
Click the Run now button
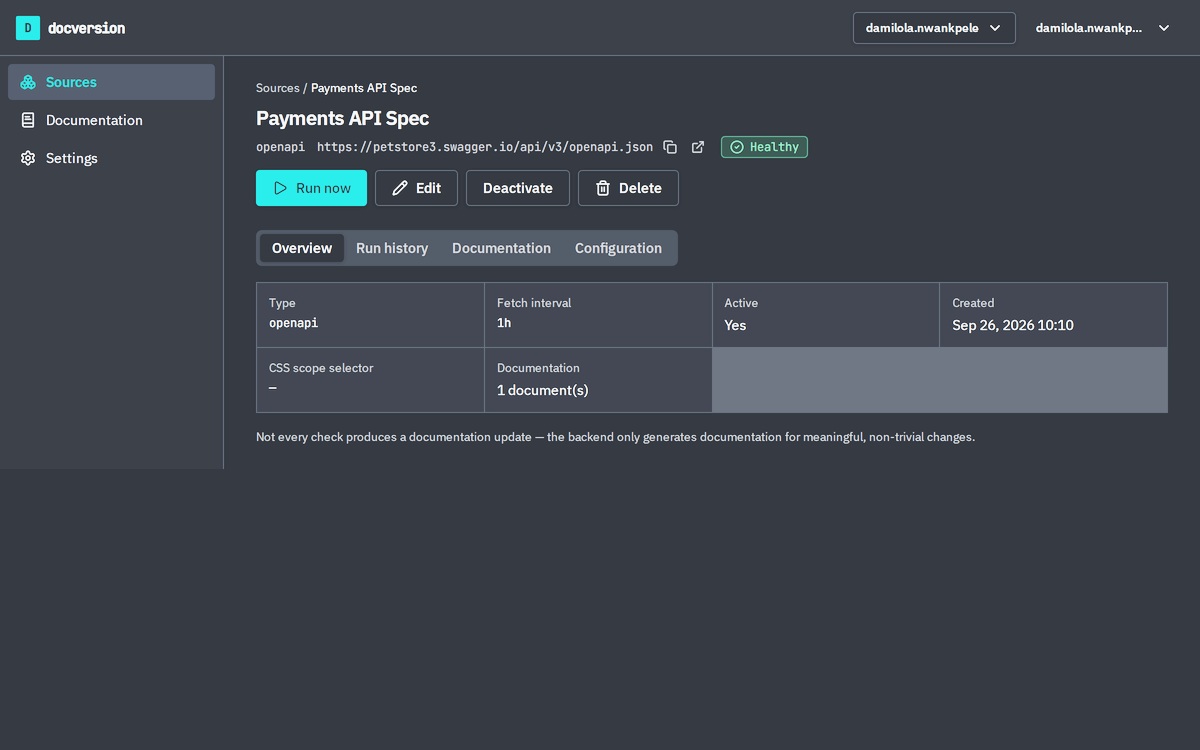pyautogui.click(x=311, y=188)
